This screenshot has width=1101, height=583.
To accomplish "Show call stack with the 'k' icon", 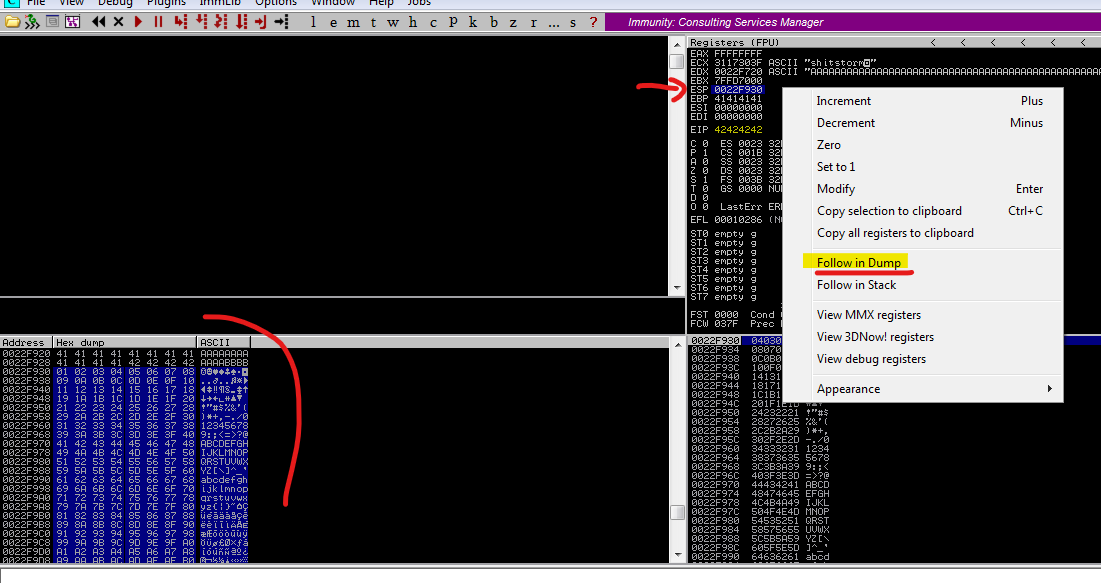I will (473, 22).
